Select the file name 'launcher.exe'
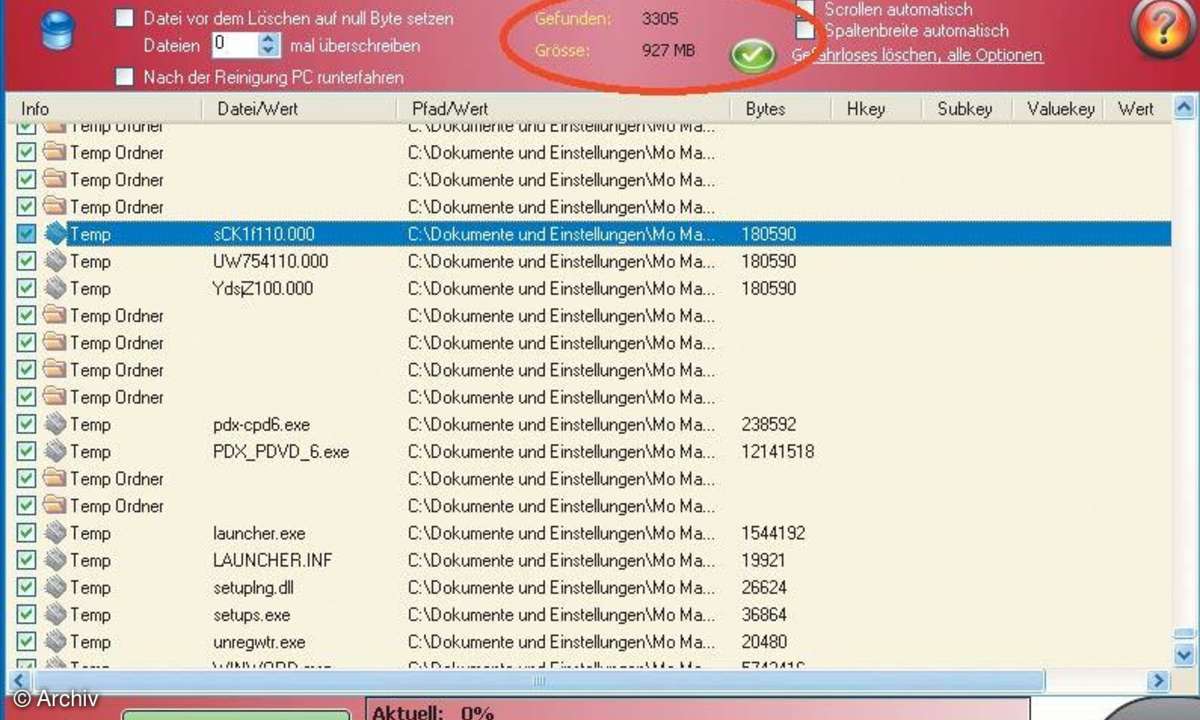The width and height of the screenshot is (1200, 720). click(259, 533)
